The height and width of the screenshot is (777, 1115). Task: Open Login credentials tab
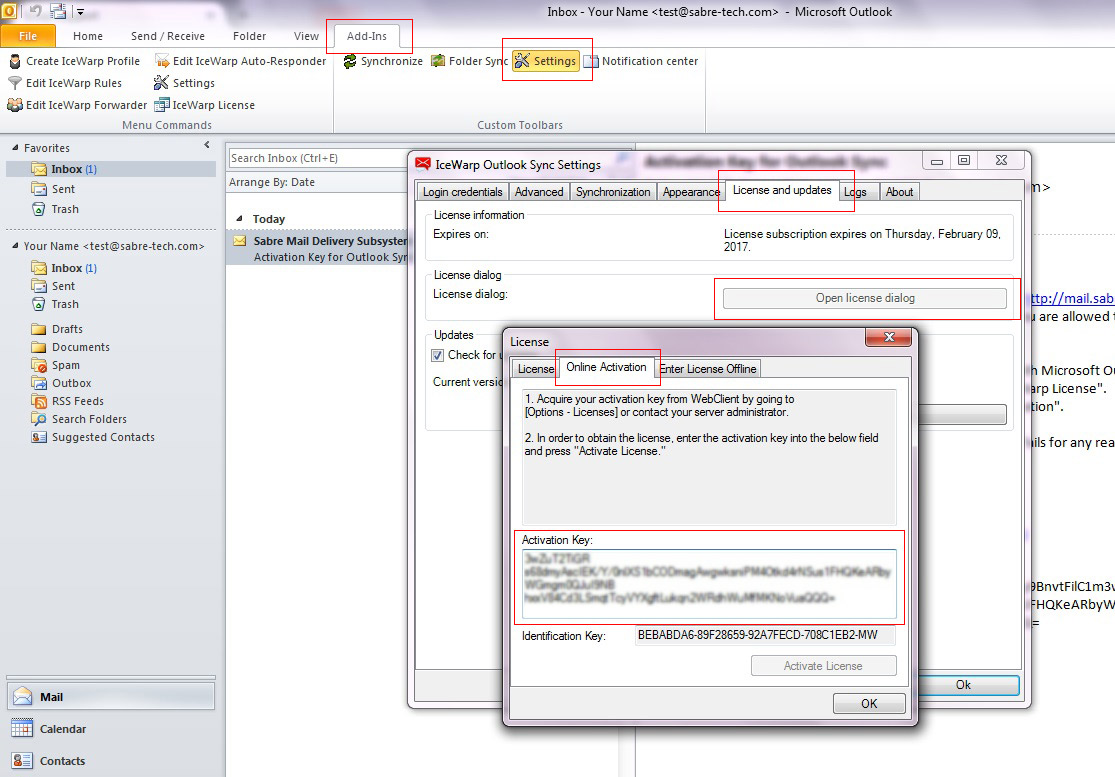pos(462,192)
